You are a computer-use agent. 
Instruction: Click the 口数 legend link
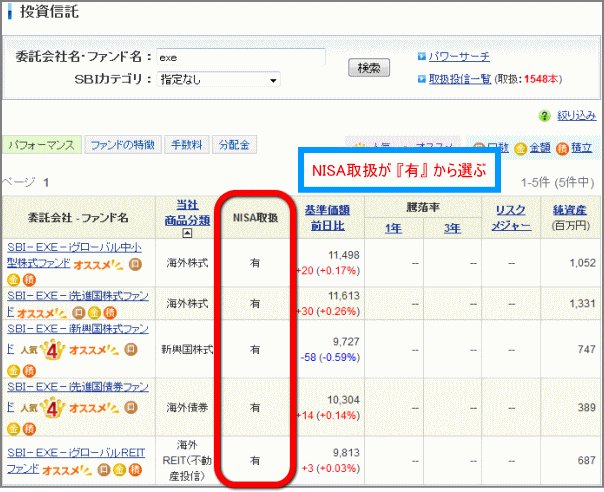498,148
